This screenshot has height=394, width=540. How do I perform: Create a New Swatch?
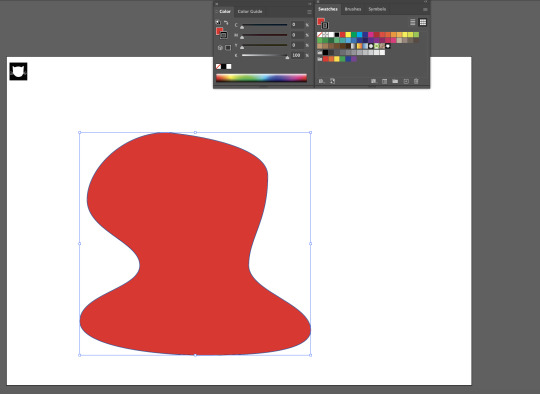[x=406, y=81]
